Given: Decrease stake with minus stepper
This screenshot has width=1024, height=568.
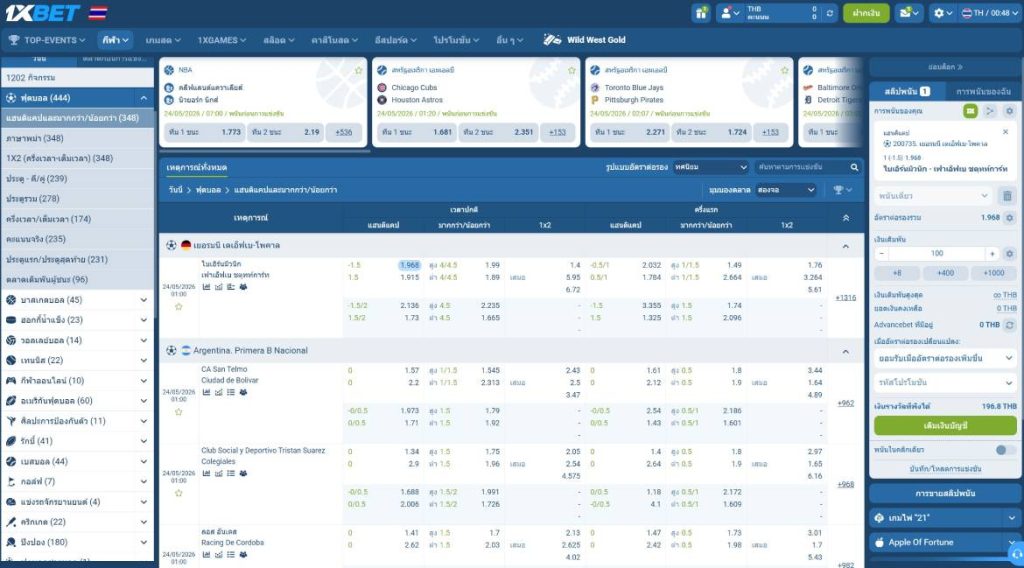Looking at the screenshot, I should point(882,253).
